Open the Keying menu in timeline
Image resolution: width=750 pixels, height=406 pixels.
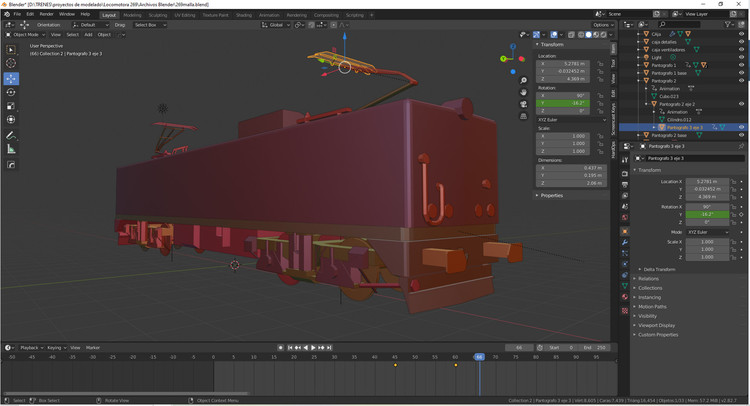pos(54,347)
